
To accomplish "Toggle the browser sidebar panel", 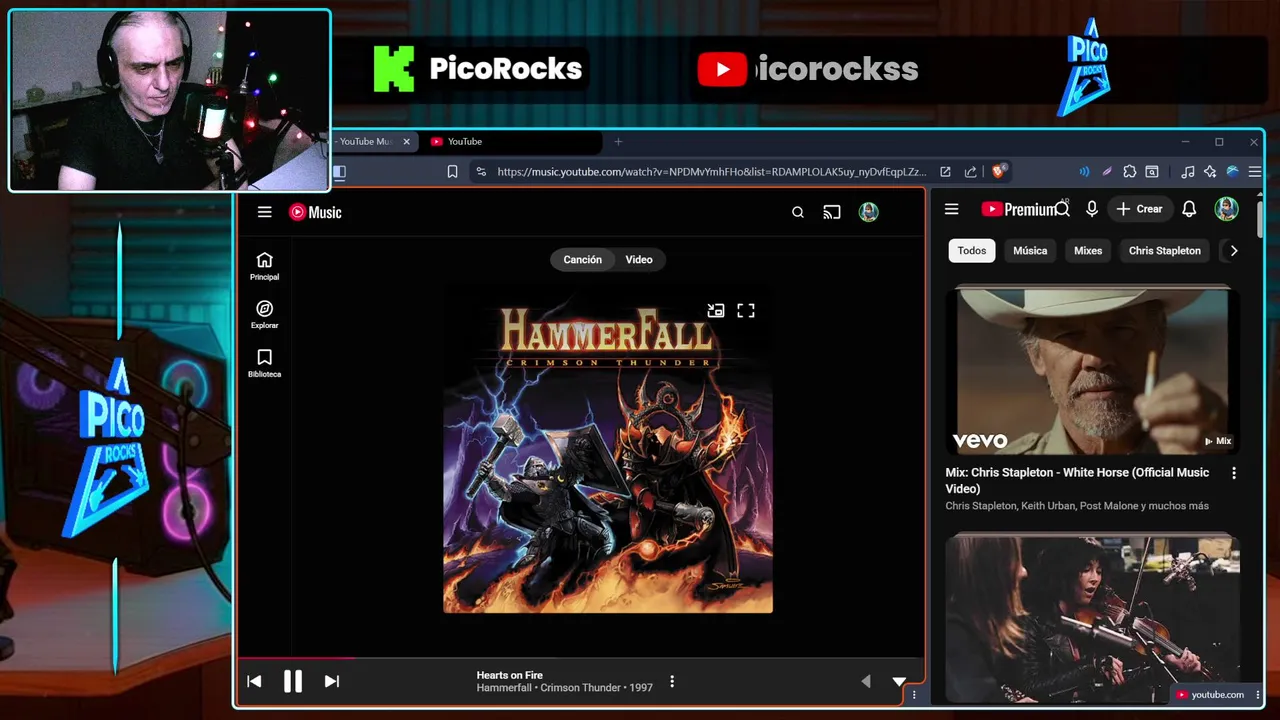I will [340, 172].
